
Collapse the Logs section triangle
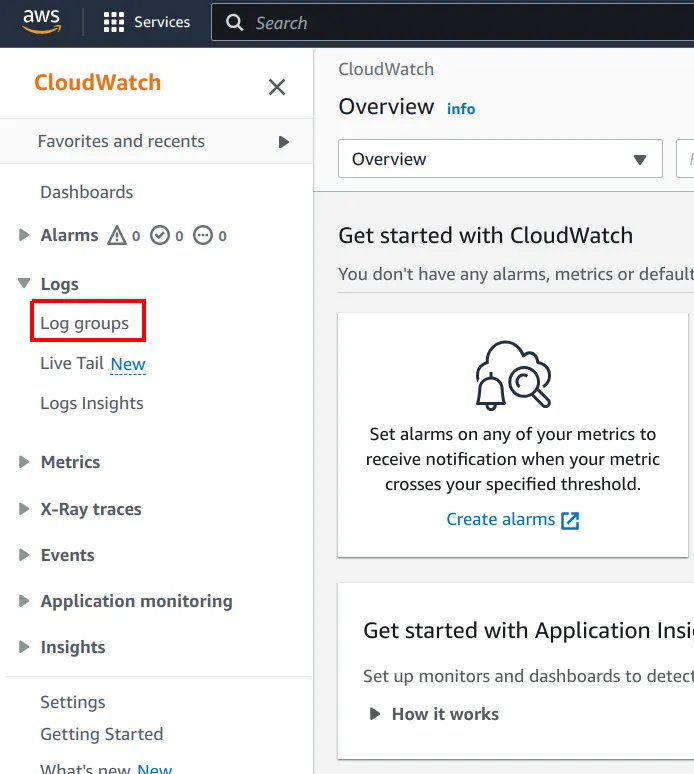coord(24,283)
